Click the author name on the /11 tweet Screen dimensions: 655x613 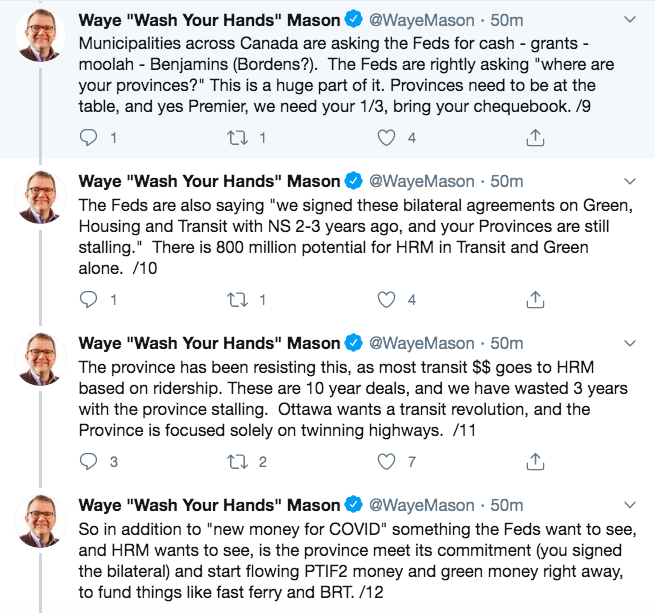209,343
